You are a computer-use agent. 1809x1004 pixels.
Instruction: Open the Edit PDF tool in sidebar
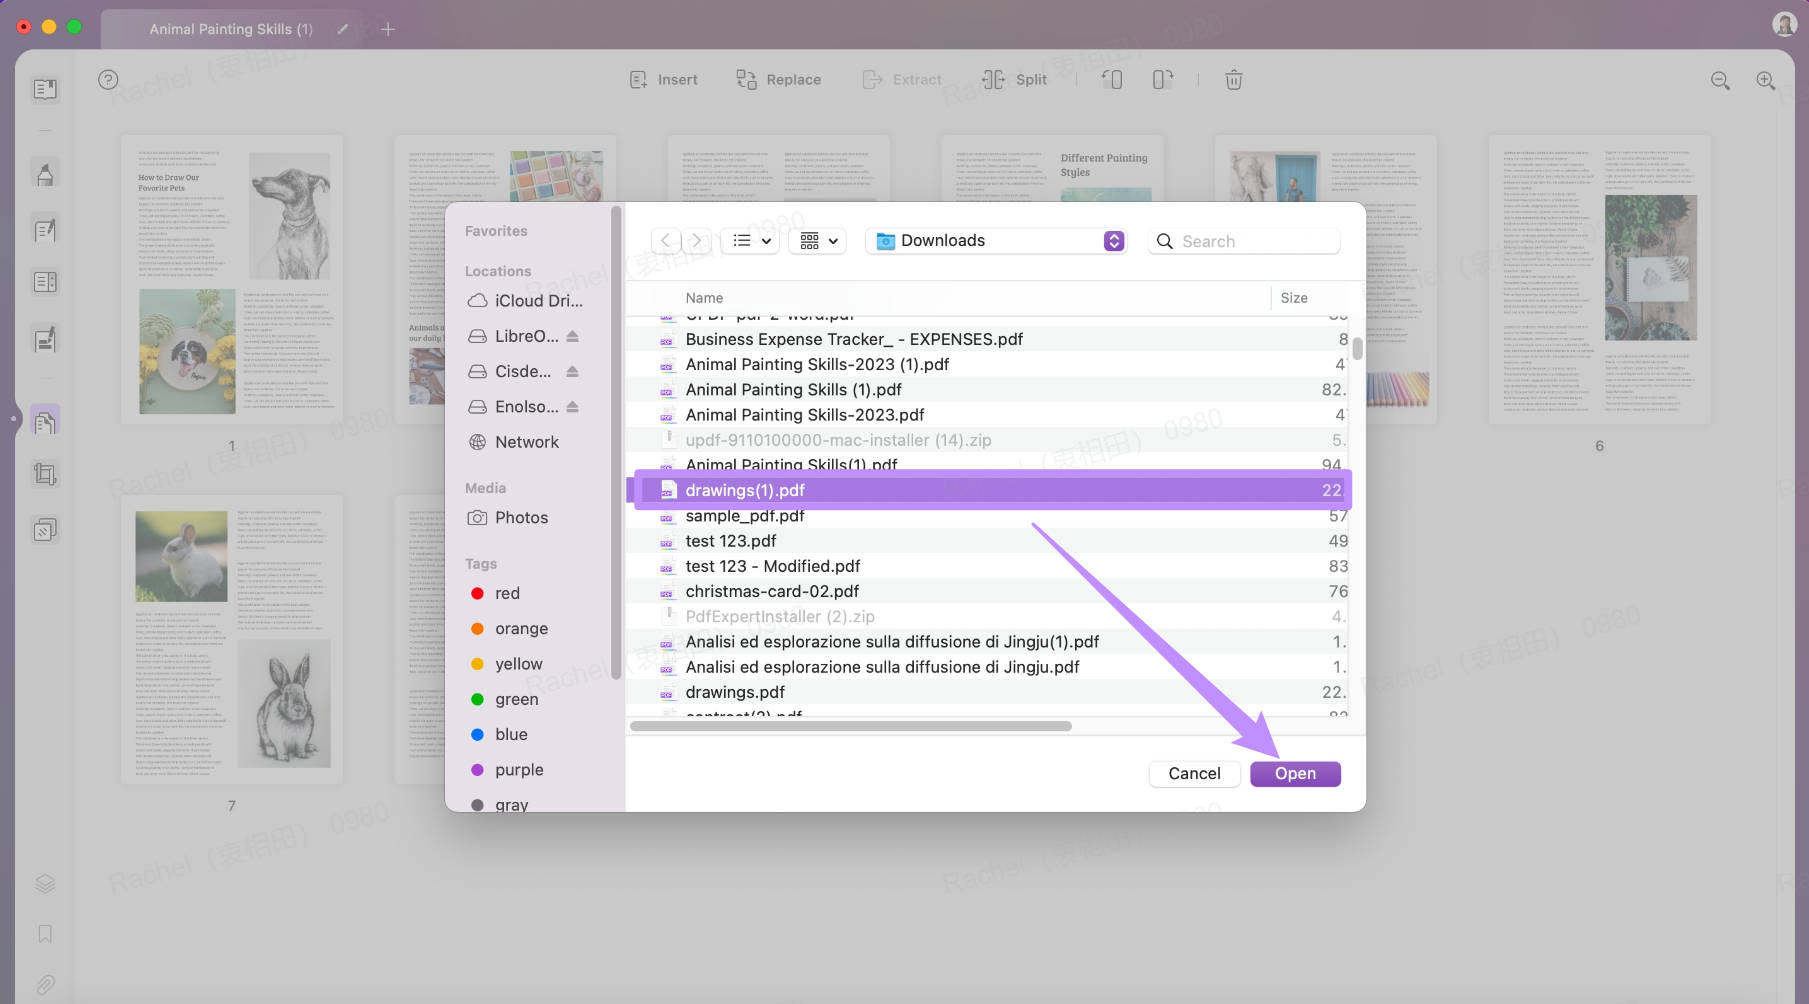(x=45, y=230)
